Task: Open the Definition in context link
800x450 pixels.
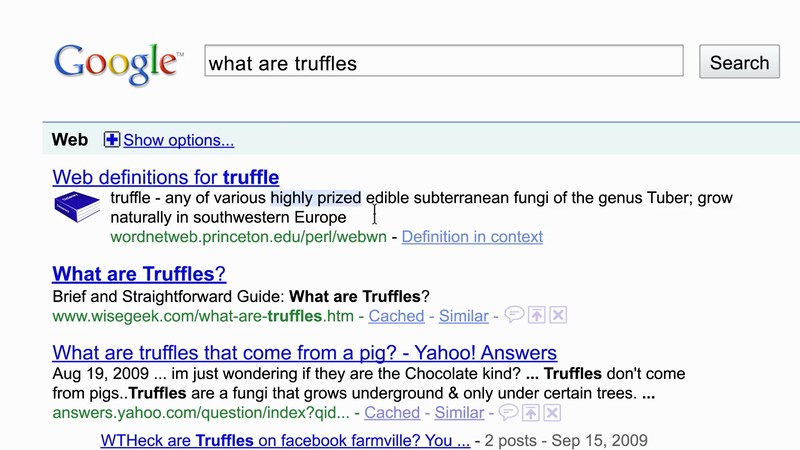Action: 472,237
